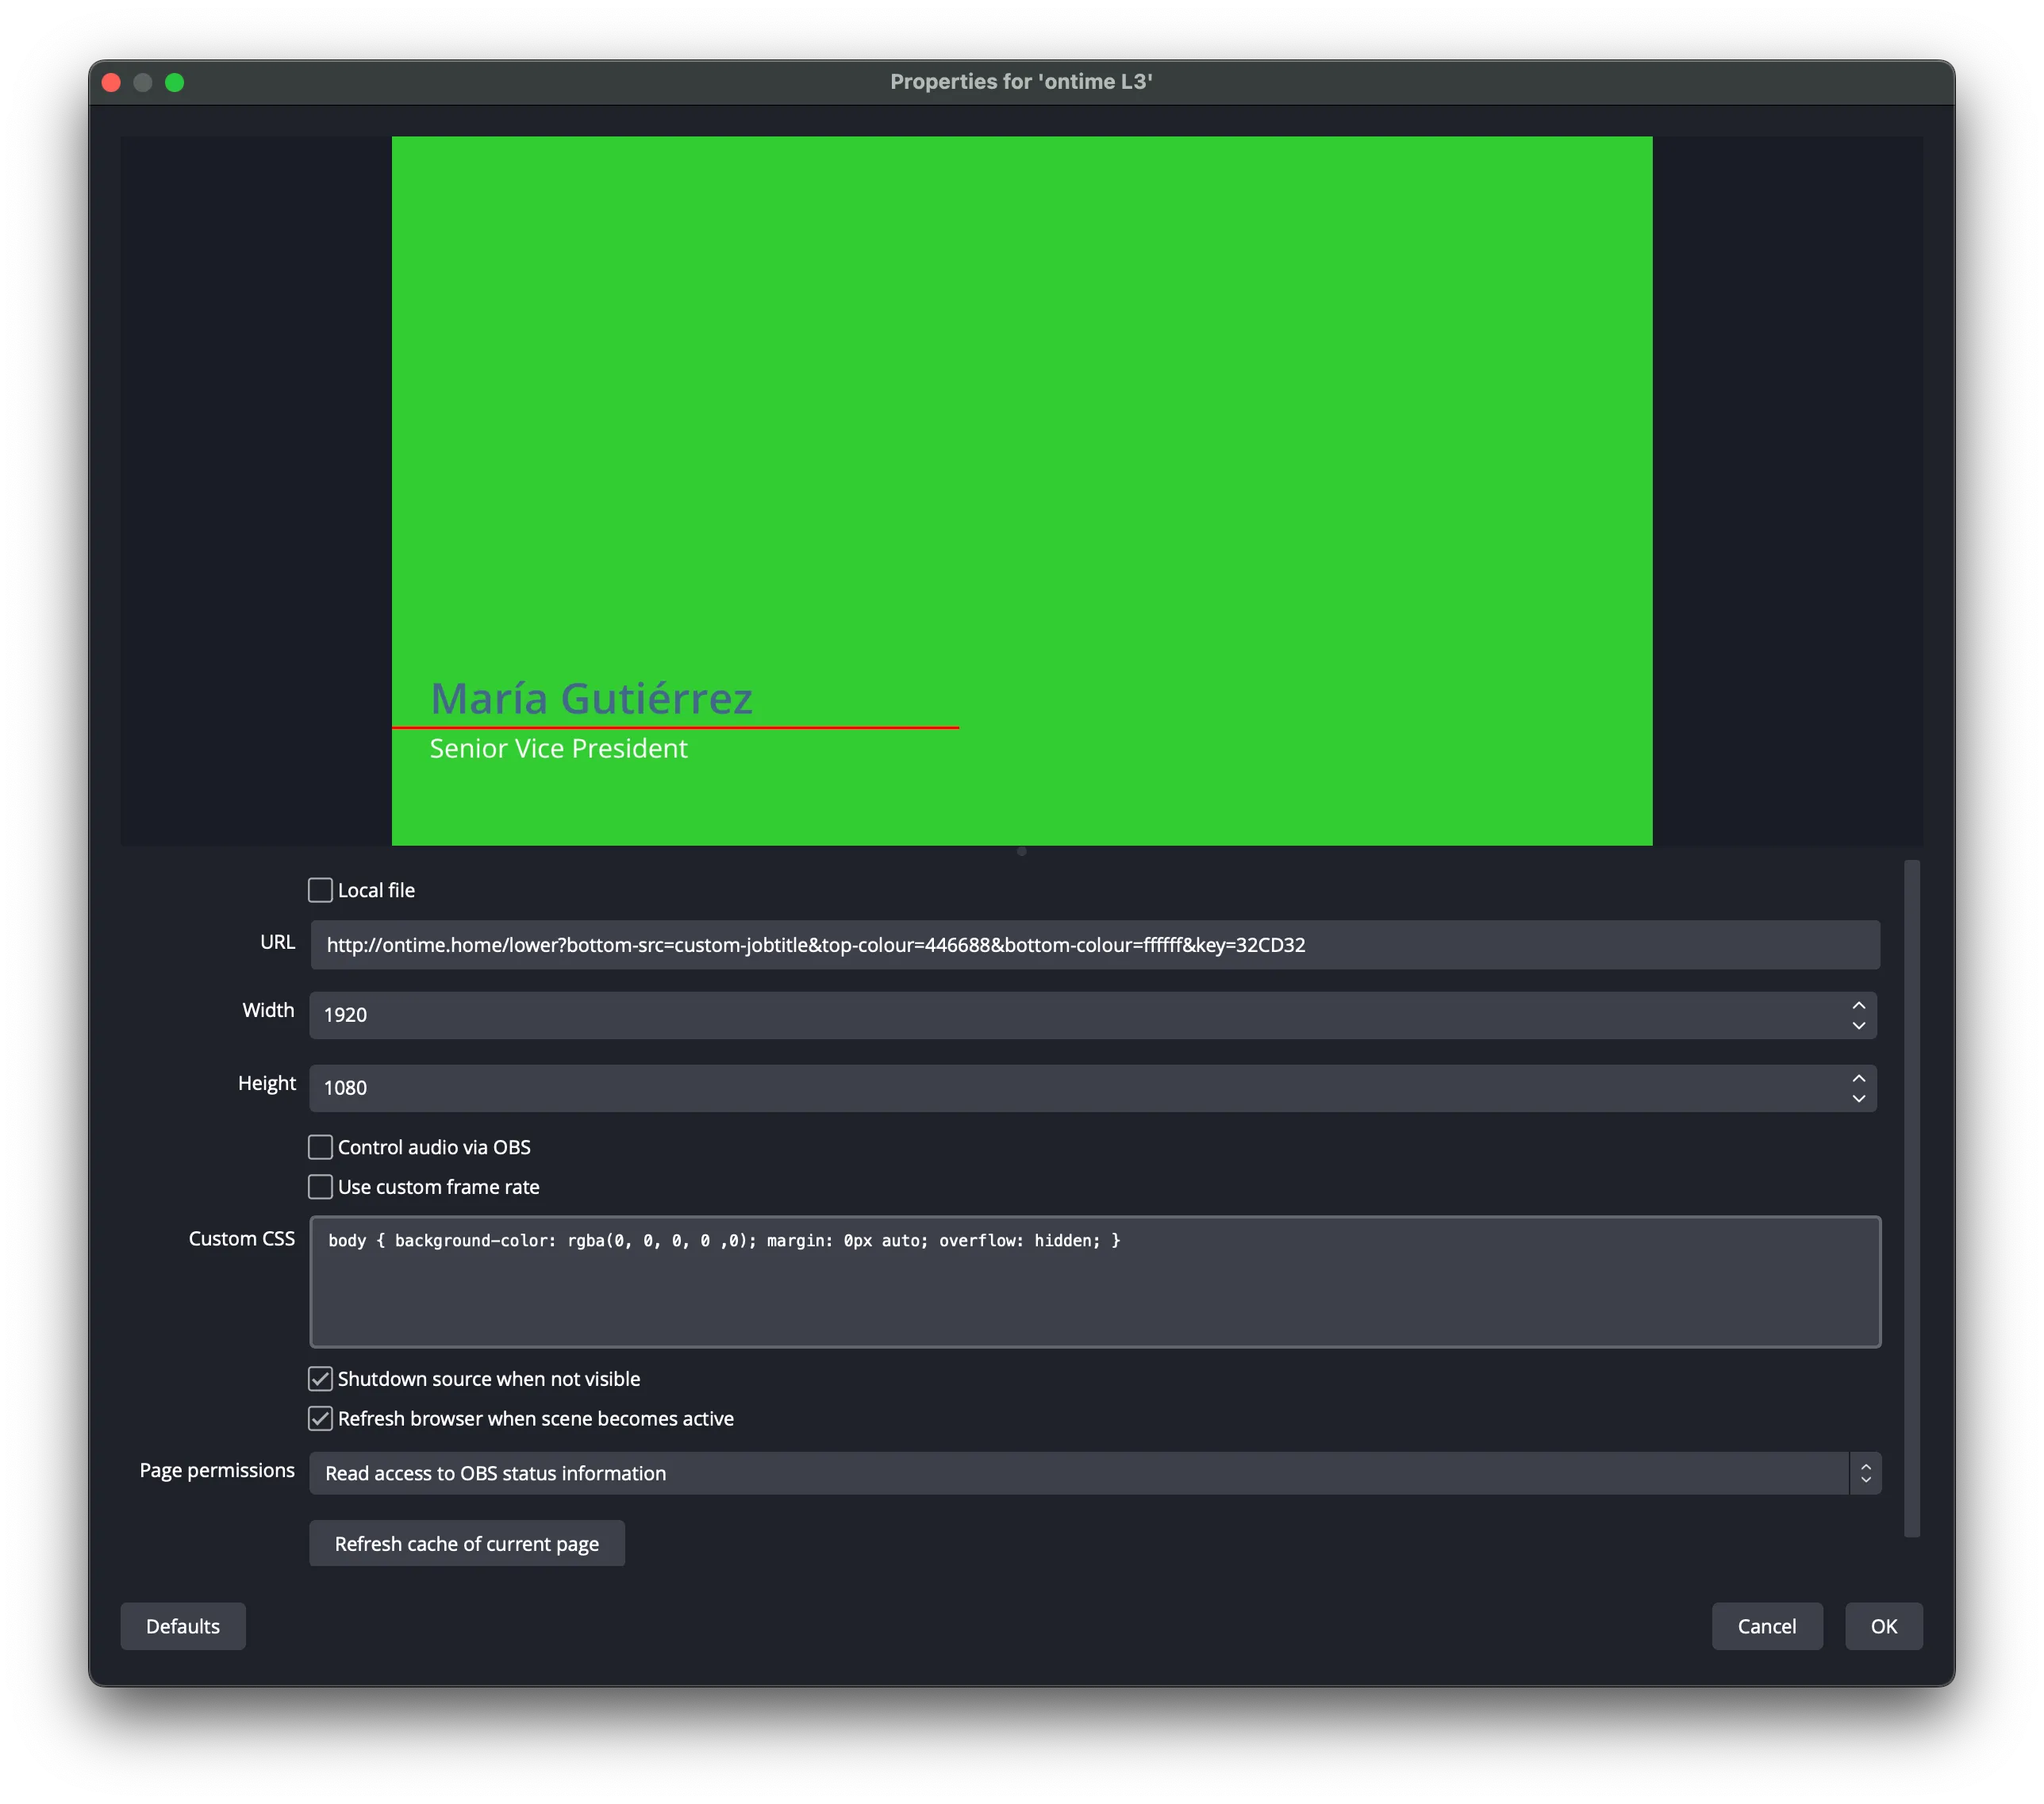This screenshot has width=2044, height=1804.
Task: Restore settings with the Defaults button
Action: [x=183, y=1626]
